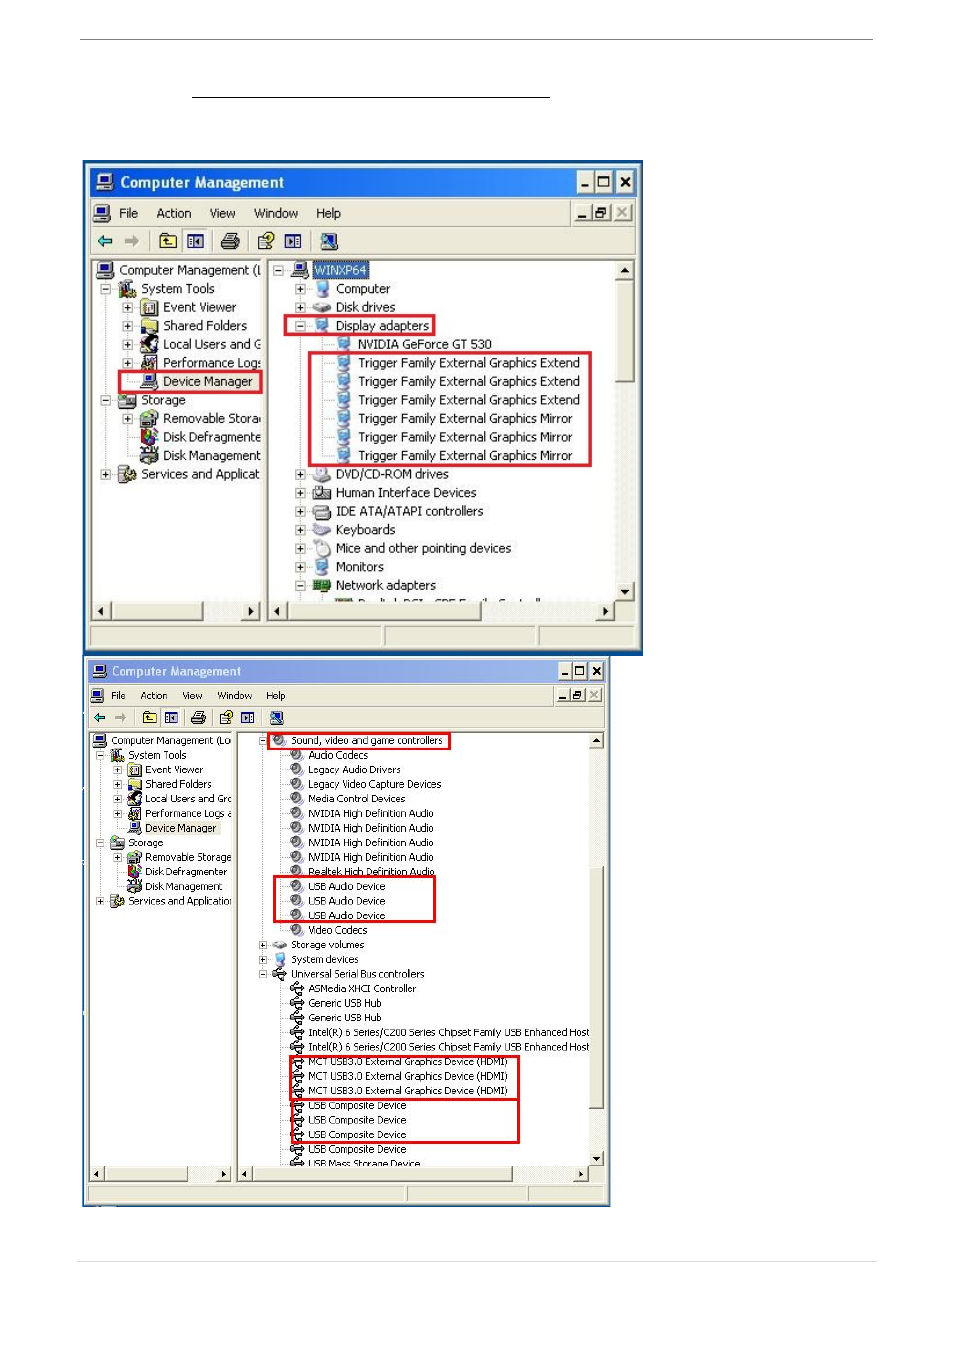Select Realtek High Definition Audio device
The height and width of the screenshot is (1350, 954).
coord(371,872)
